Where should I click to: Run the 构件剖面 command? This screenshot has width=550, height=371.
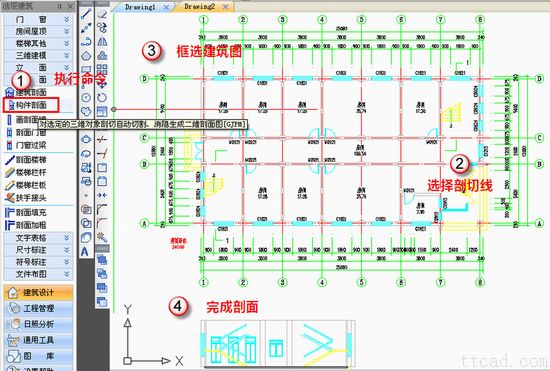click(31, 105)
